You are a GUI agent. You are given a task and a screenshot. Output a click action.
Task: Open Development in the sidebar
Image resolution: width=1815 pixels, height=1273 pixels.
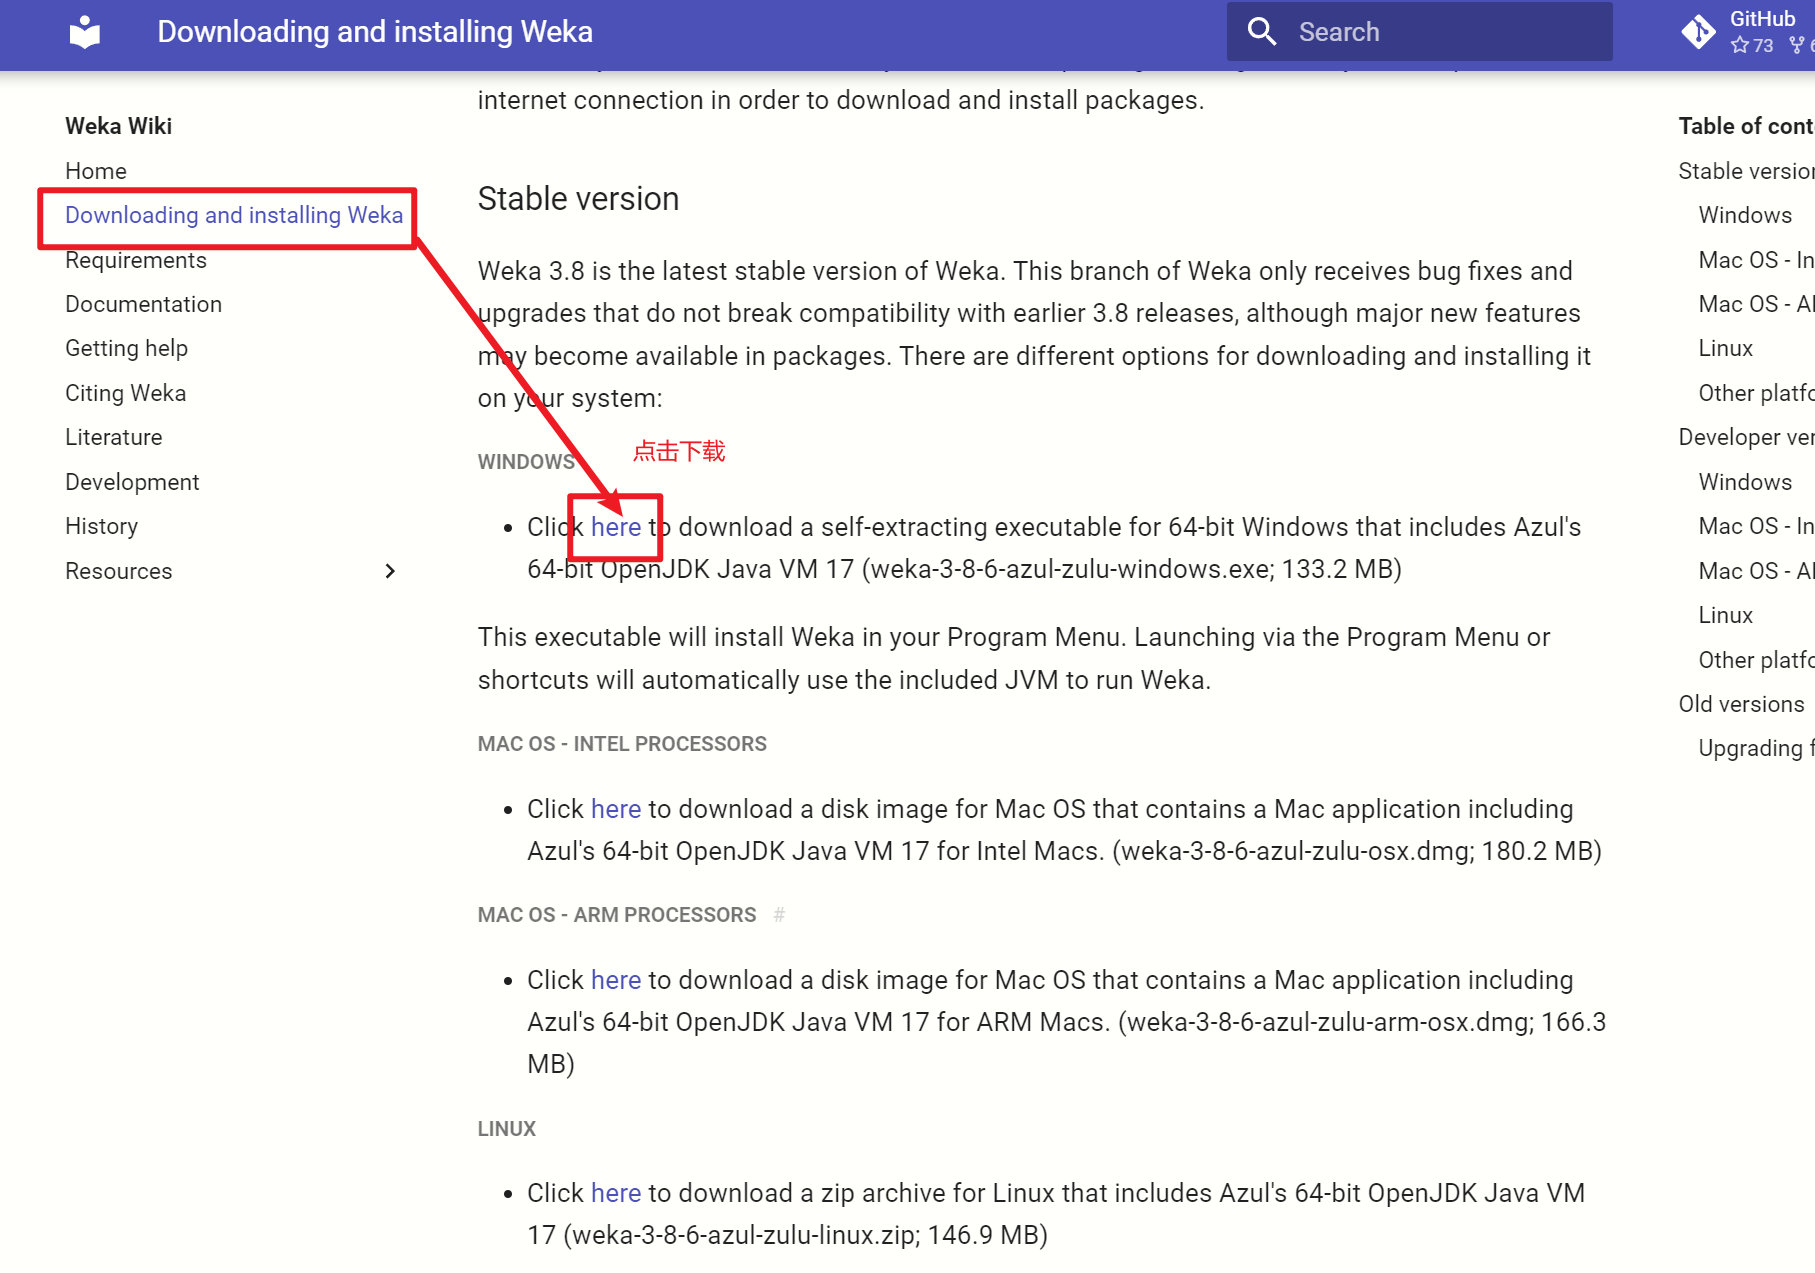132,482
